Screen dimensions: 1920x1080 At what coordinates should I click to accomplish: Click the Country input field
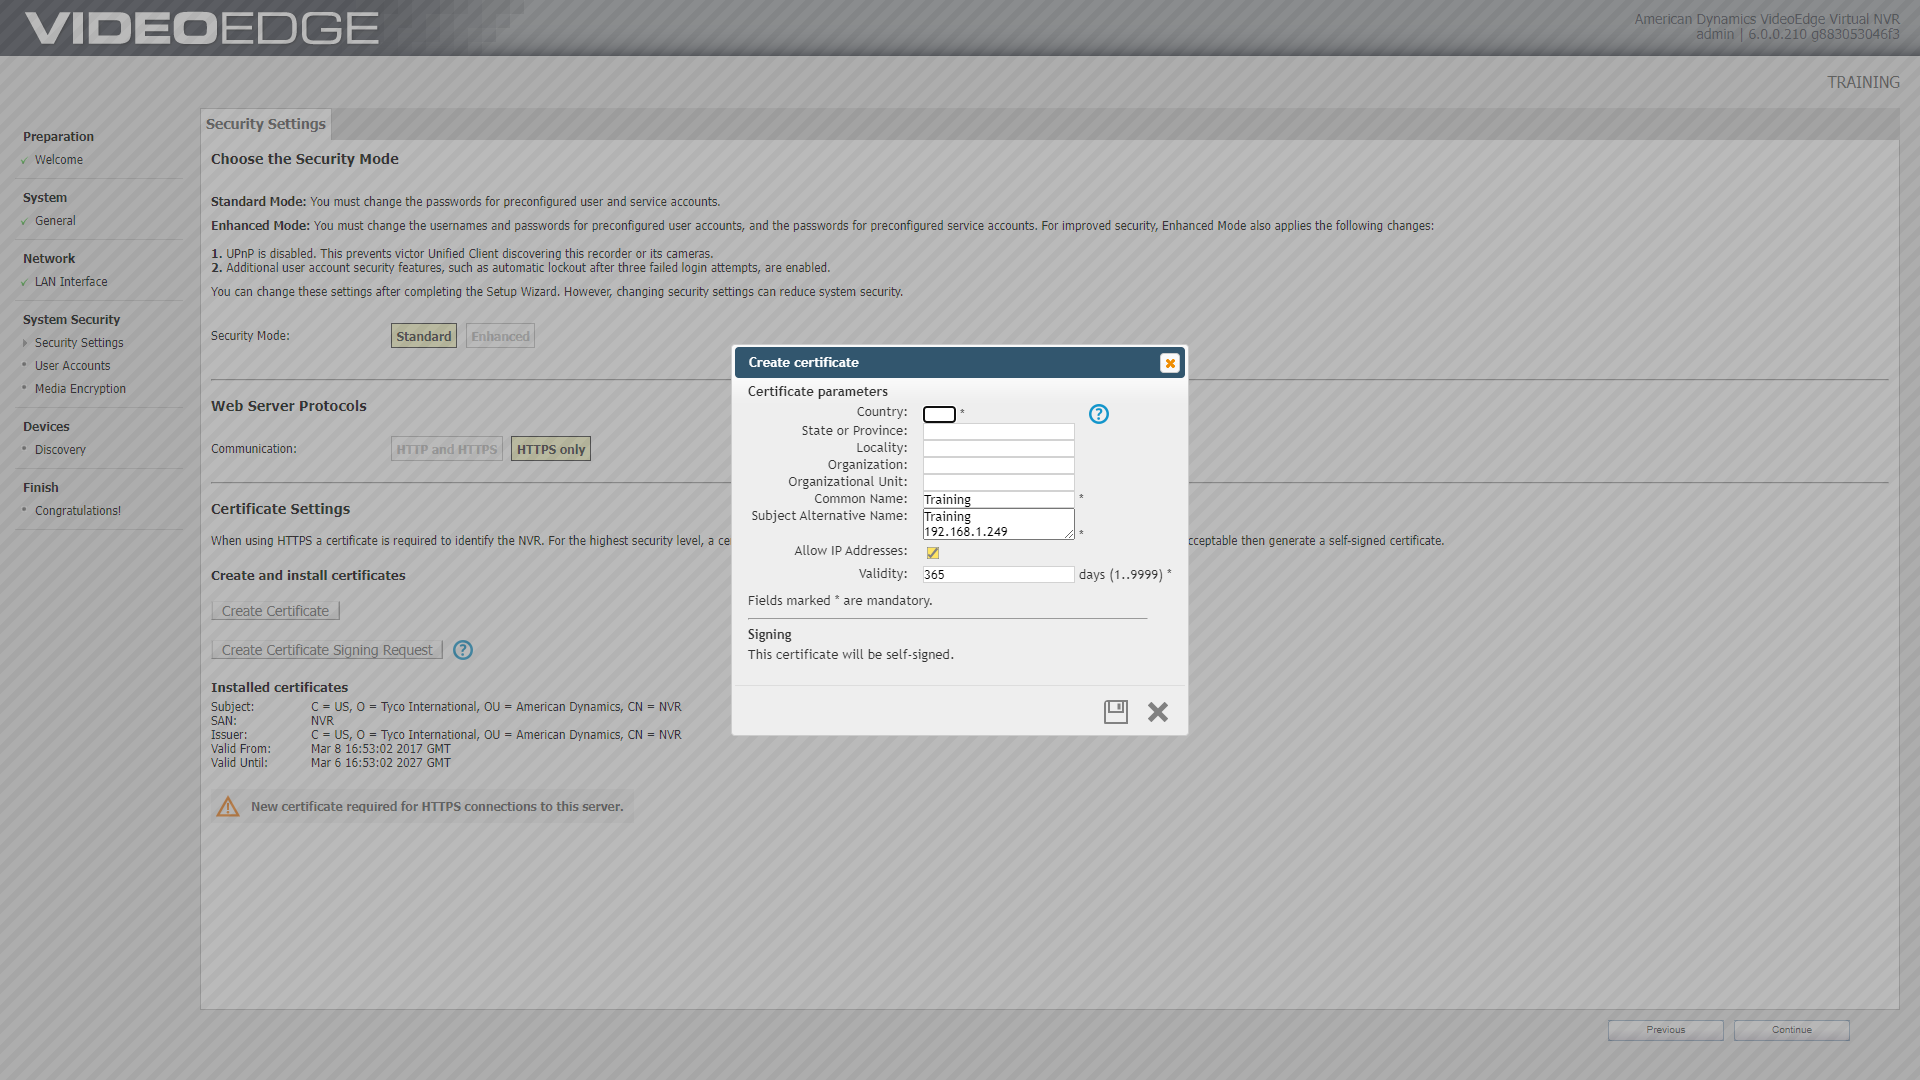coord(939,414)
